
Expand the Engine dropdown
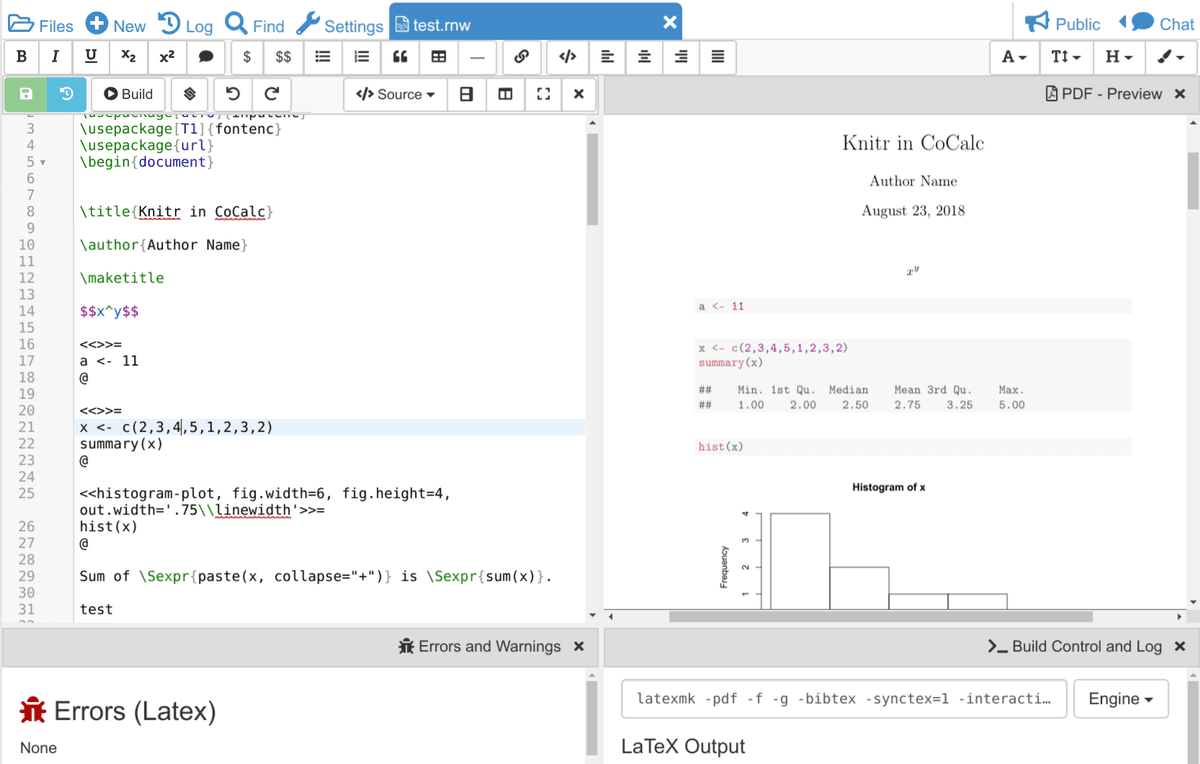(x=1120, y=699)
